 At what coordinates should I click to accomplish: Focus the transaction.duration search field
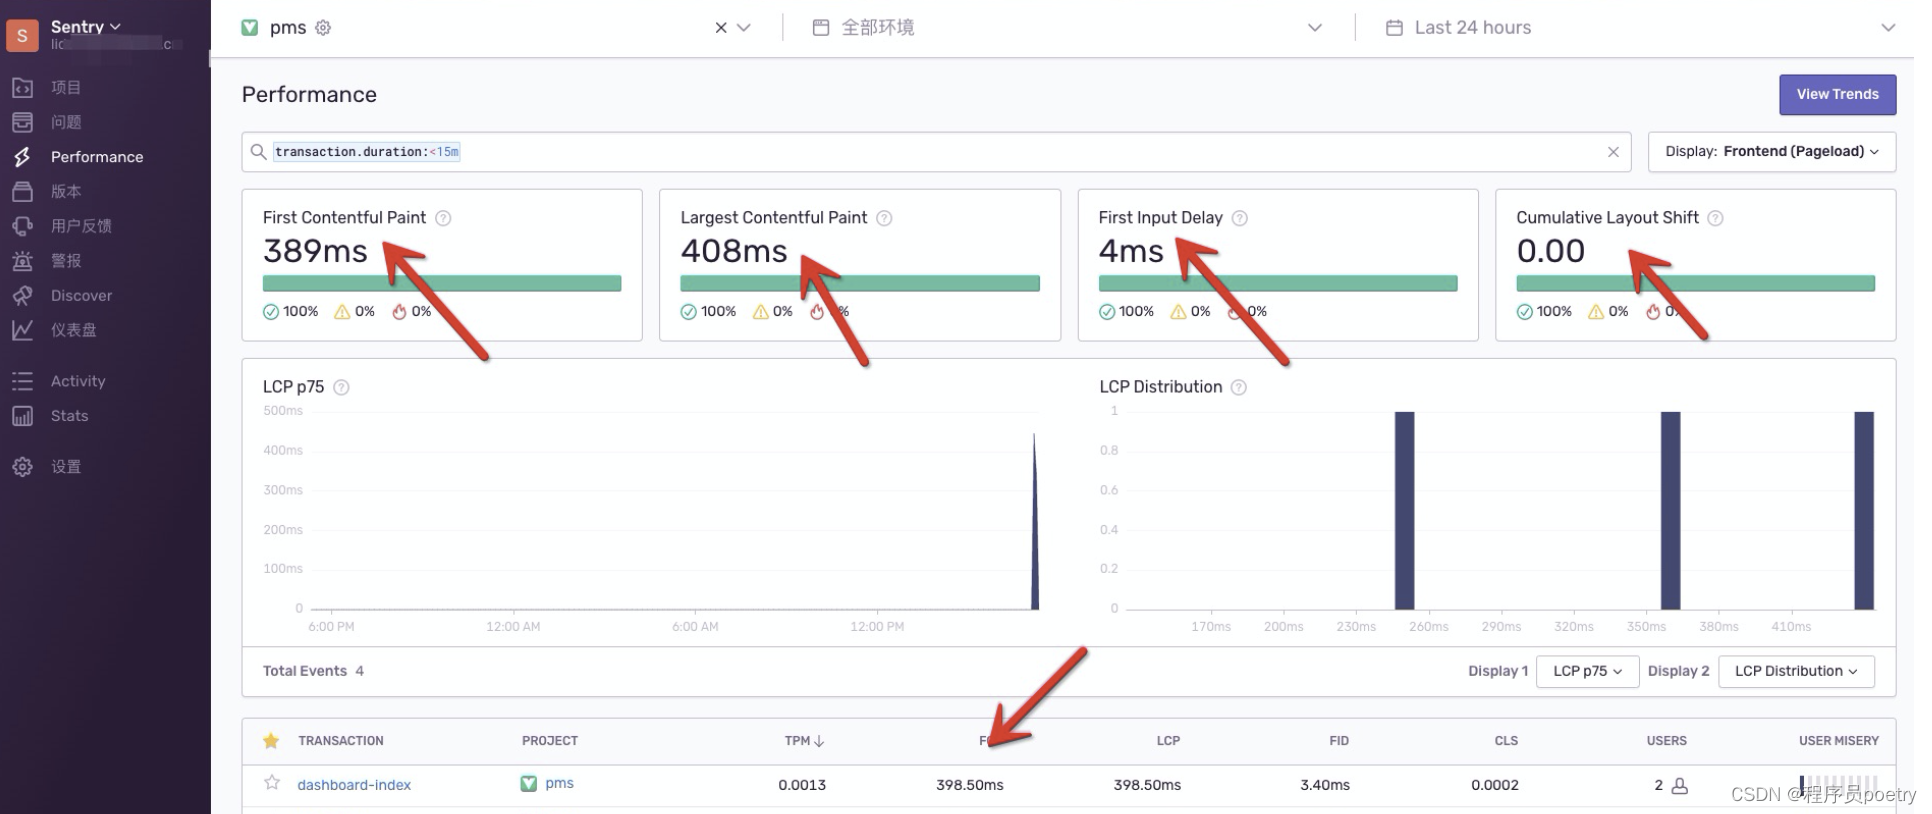coord(936,152)
